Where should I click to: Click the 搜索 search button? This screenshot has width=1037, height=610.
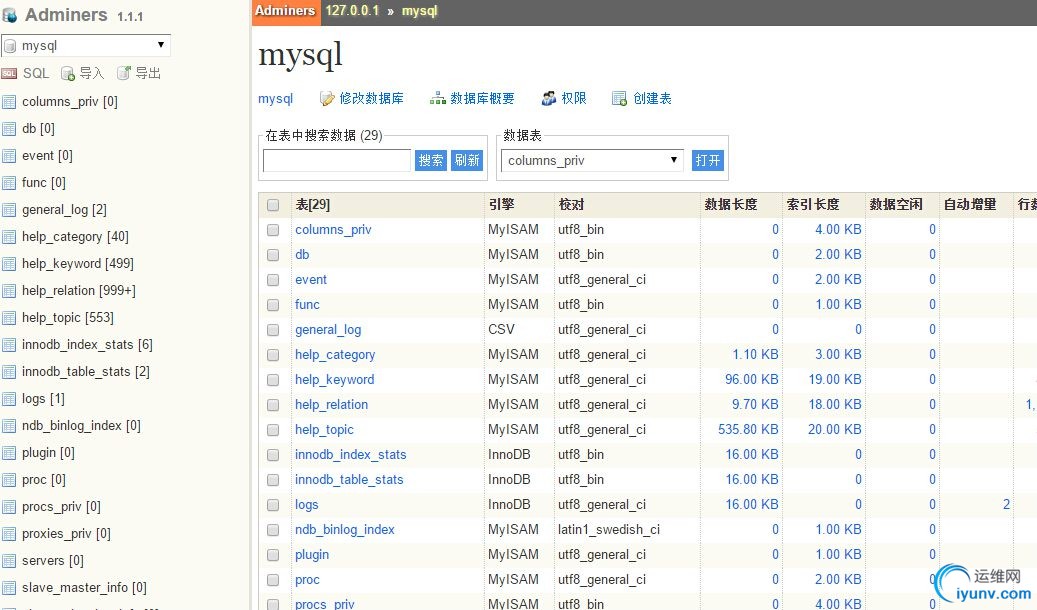pyautogui.click(x=431, y=160)
